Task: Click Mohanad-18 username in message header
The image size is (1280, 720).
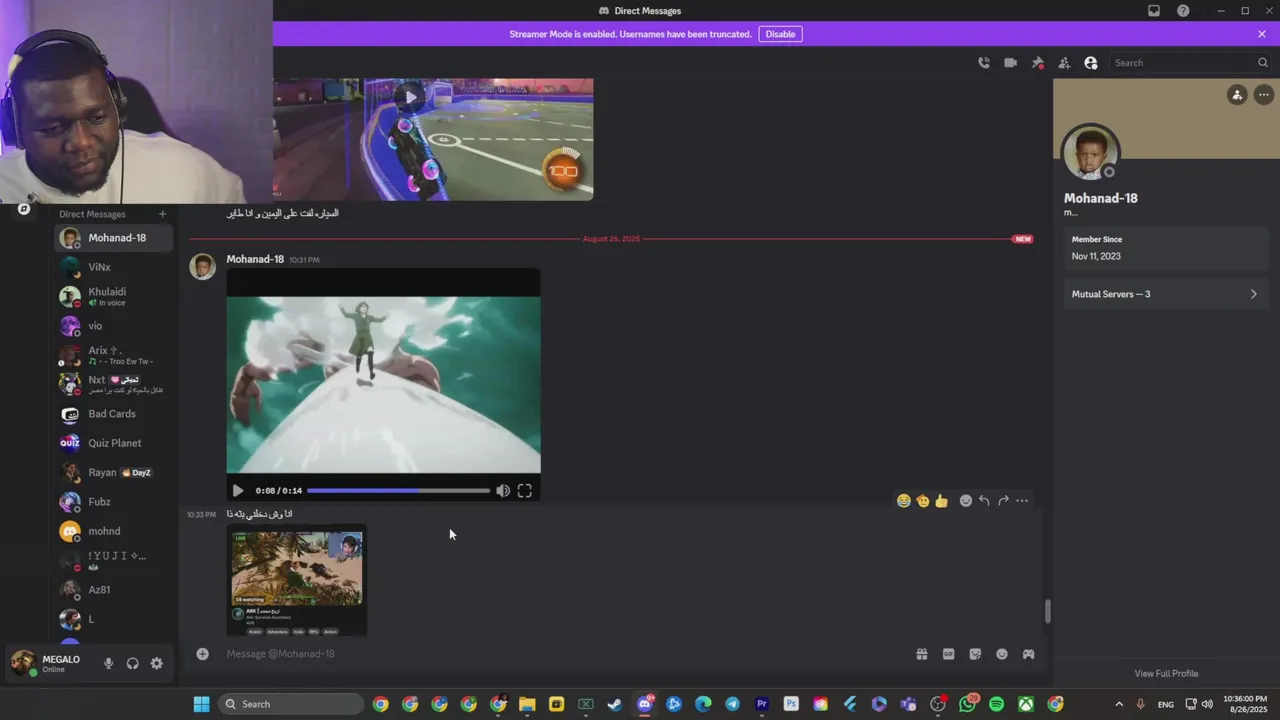Action: pos(255,259)
